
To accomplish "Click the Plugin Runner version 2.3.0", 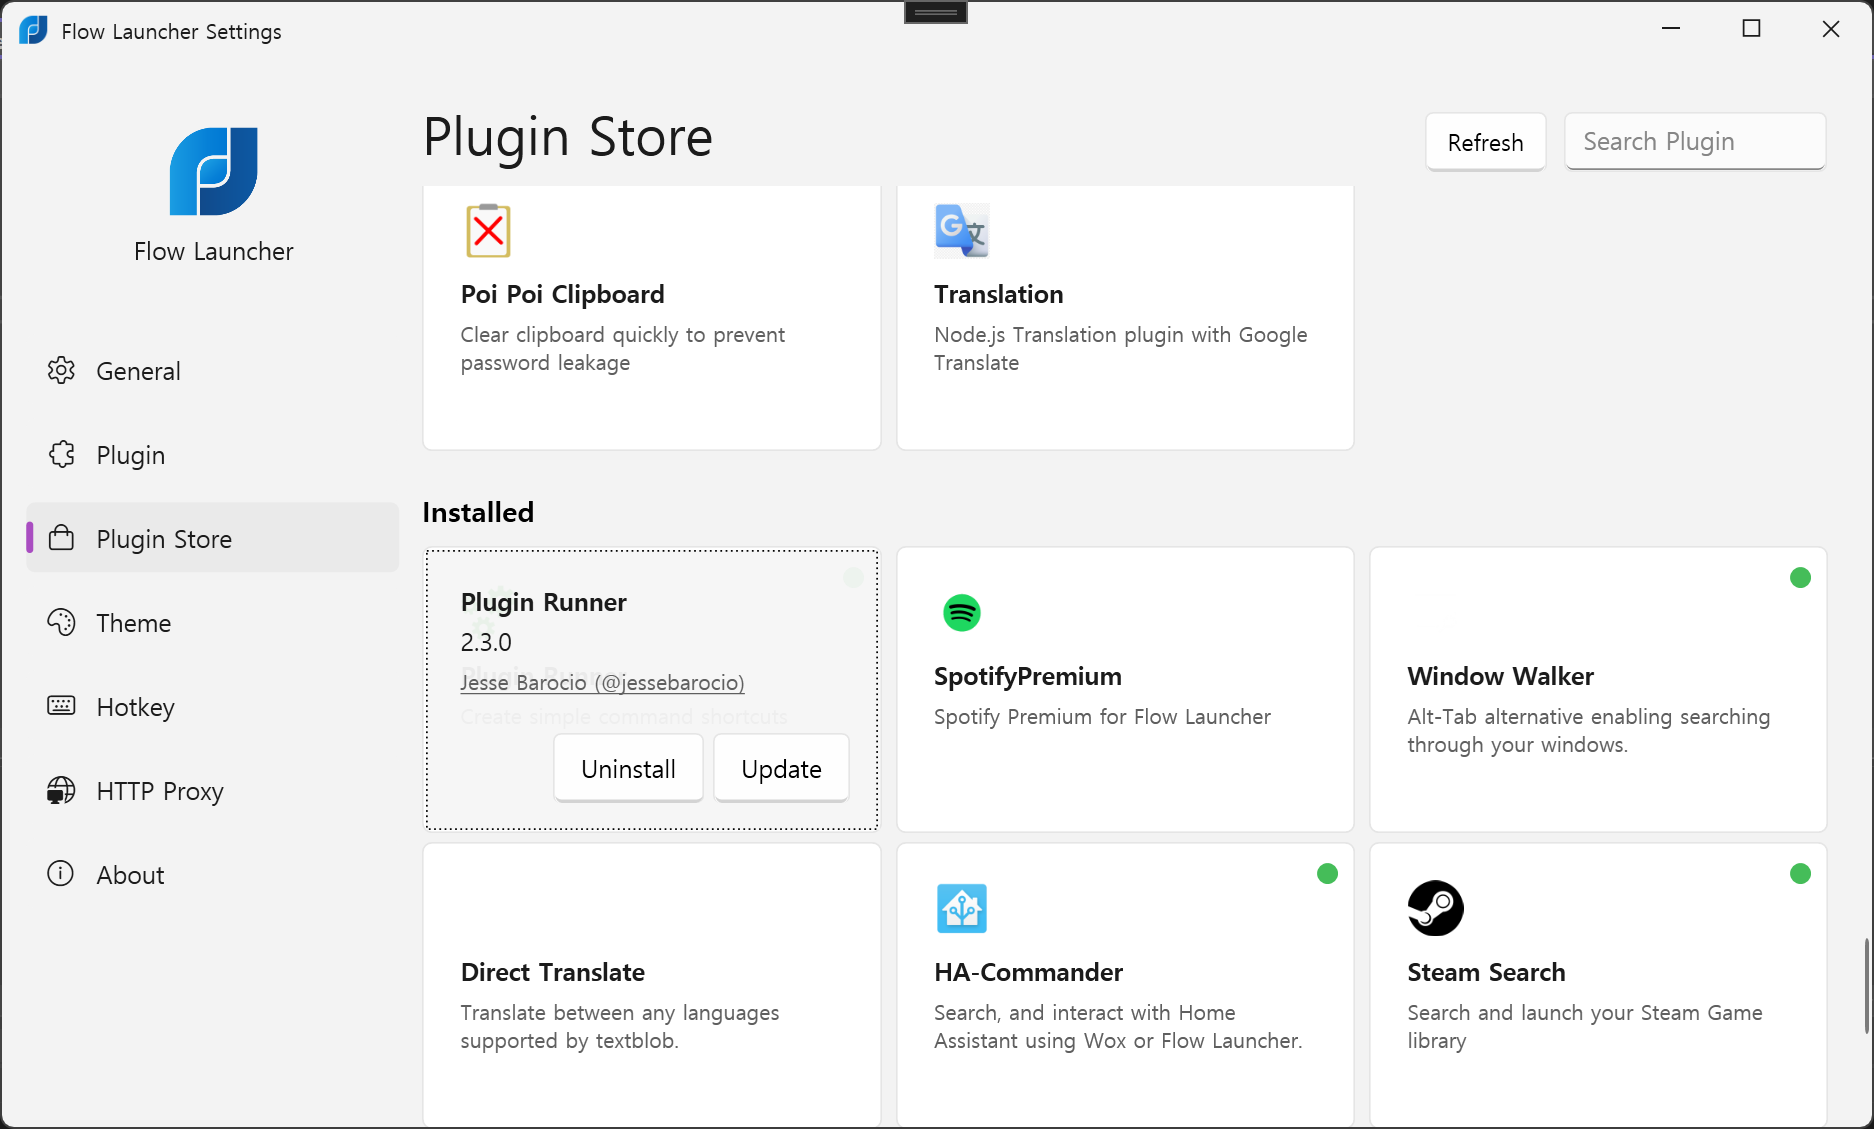I will (486, 642).
